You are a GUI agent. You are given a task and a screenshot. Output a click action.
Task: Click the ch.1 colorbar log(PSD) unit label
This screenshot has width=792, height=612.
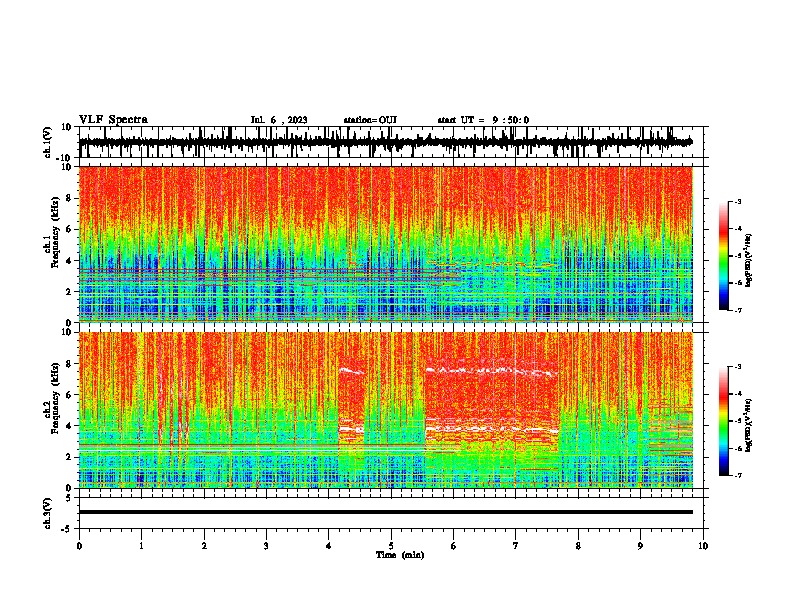pos(749,261)
